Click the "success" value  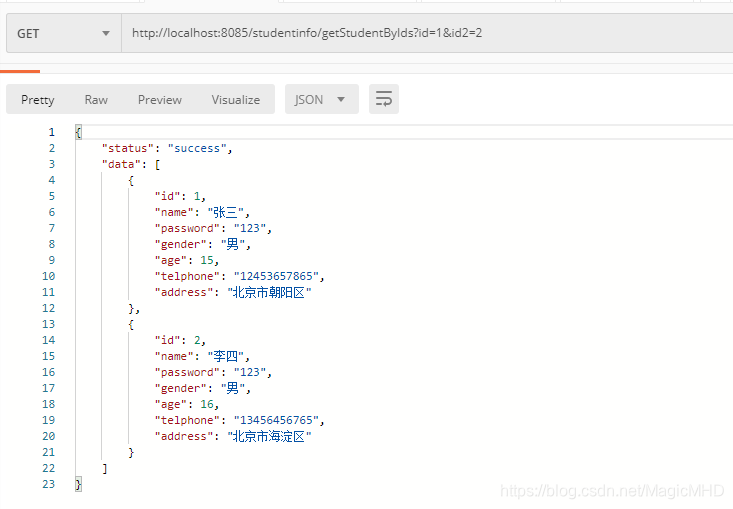pyautogui.click(x=197, y=148)
